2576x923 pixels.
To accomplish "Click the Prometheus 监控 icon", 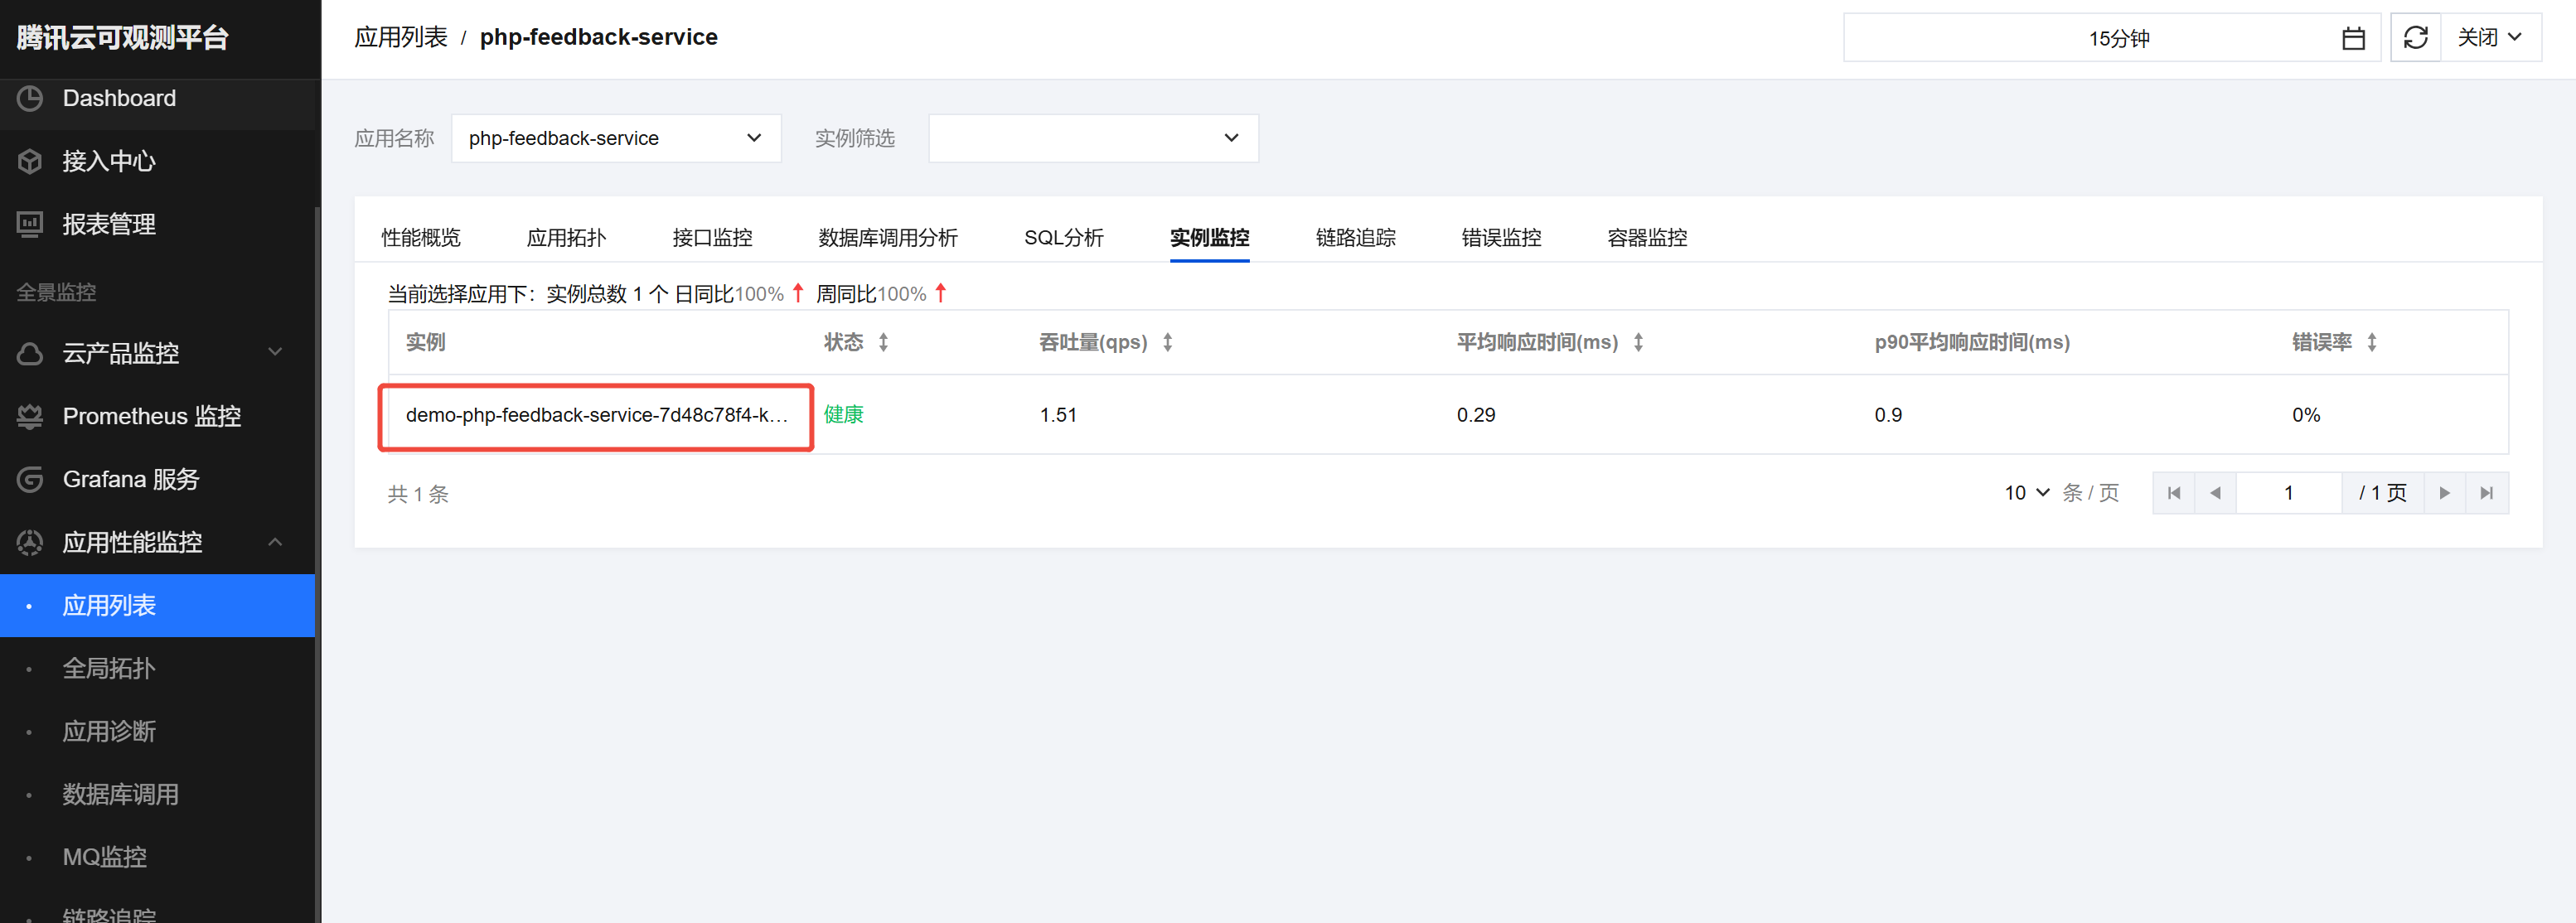I will (30, 416).
